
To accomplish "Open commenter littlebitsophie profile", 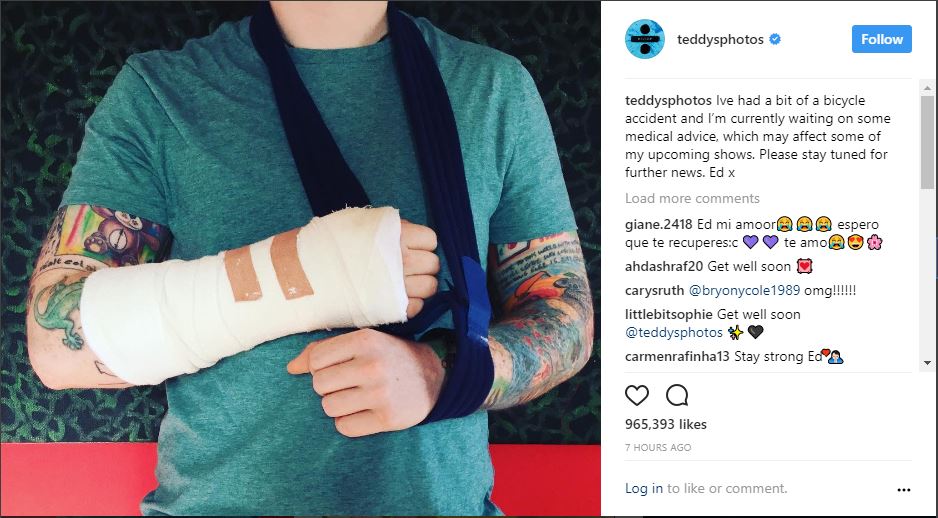I will coord(669,315).
